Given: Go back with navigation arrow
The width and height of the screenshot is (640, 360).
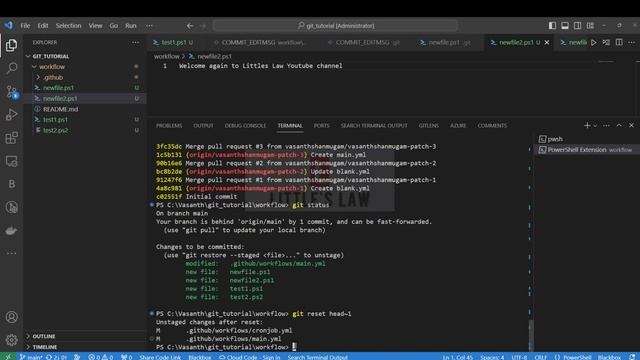Looking at the screenshot, I should click(x=190, y=26).
